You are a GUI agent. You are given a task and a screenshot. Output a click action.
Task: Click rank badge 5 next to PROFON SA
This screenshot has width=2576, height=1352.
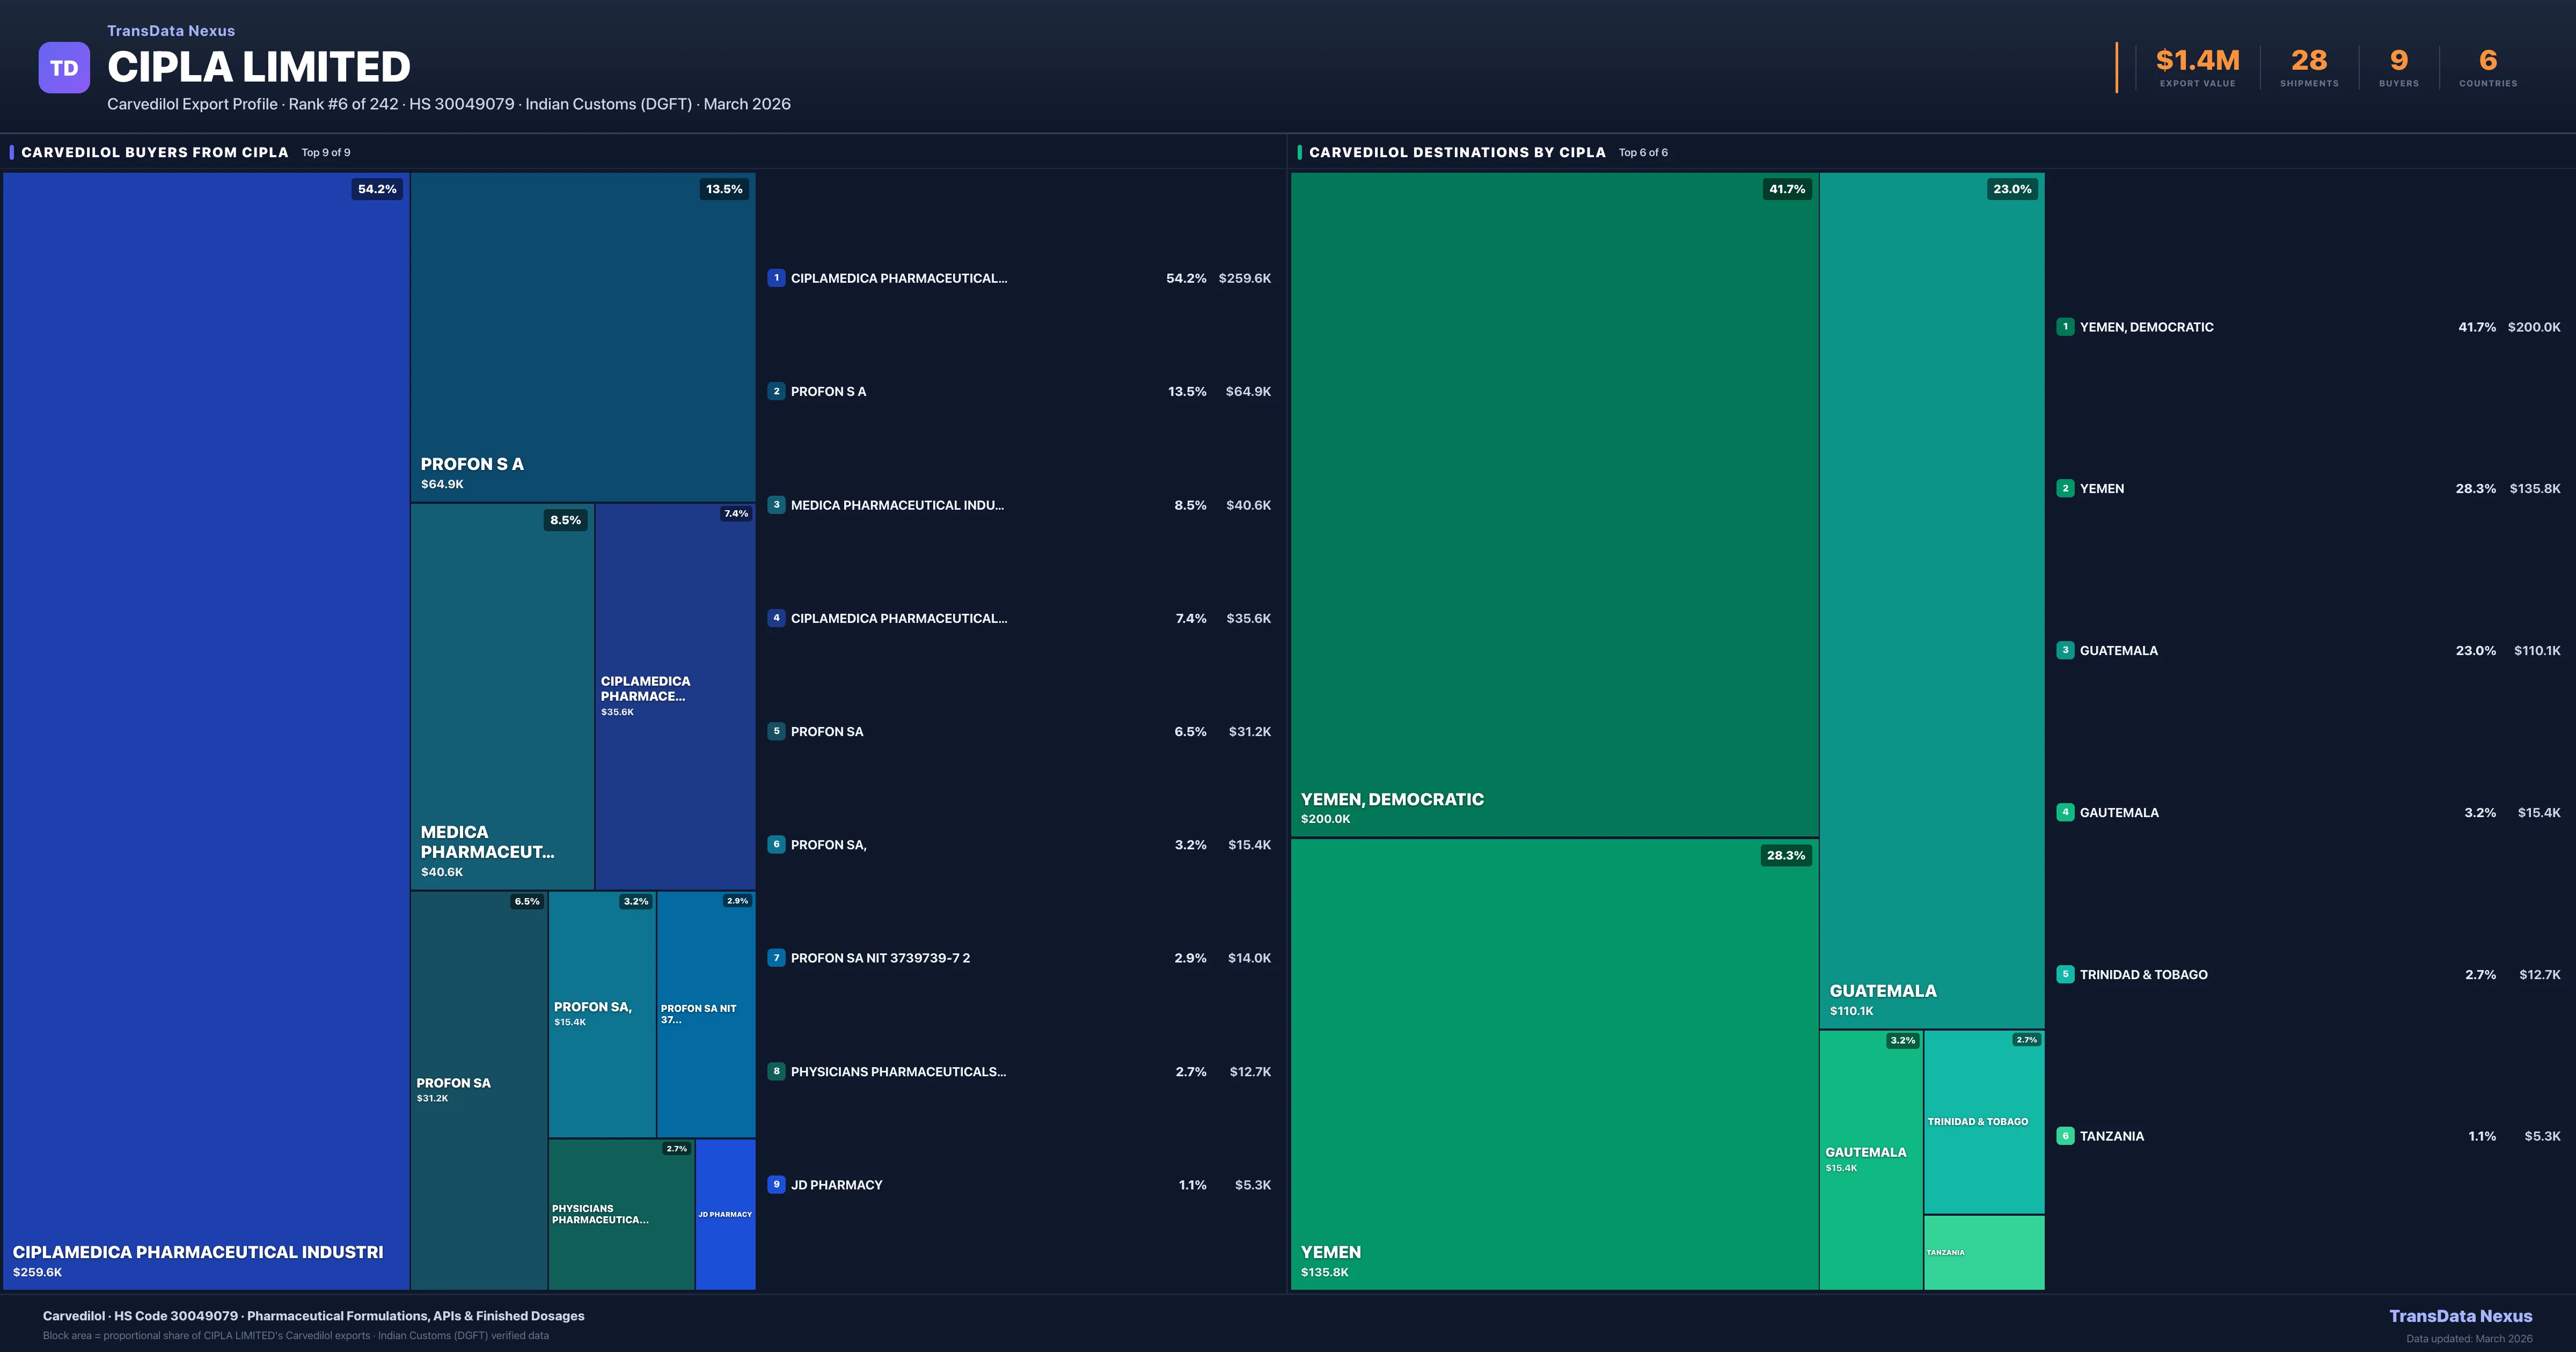pos(777,731)
